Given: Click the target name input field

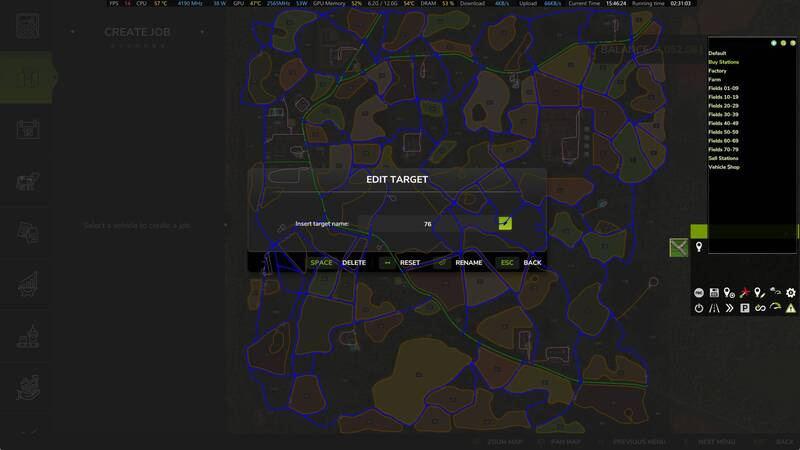Looking at the screenshot, I should (x=428, y=223).
